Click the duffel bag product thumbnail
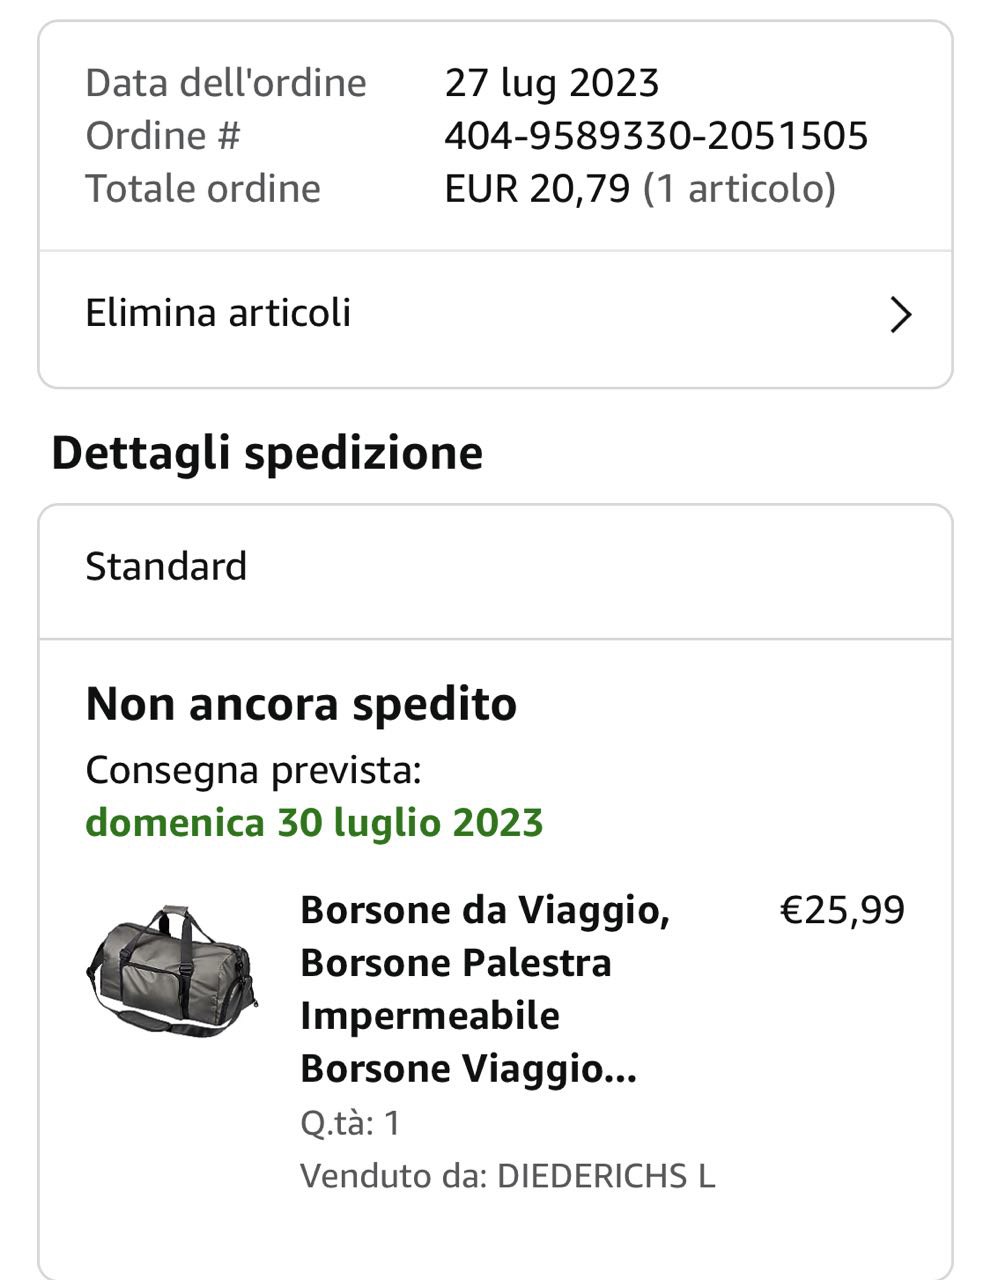 172,970
